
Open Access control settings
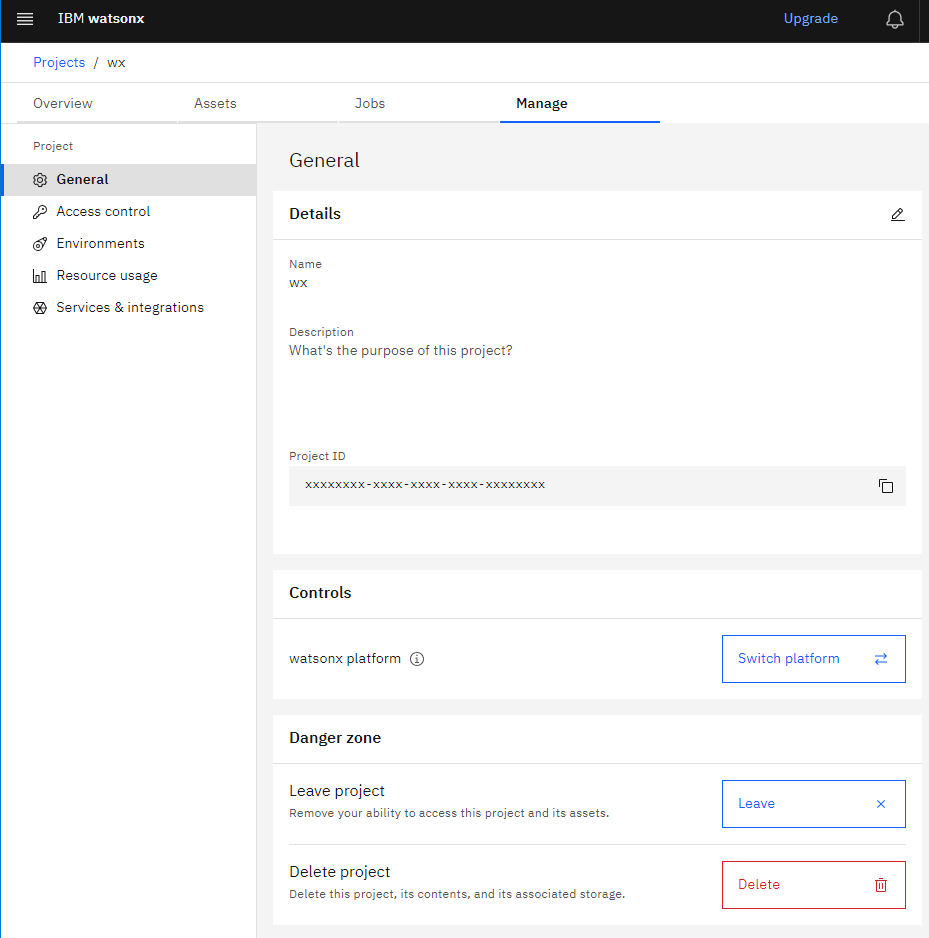click(x=129, y=212)
